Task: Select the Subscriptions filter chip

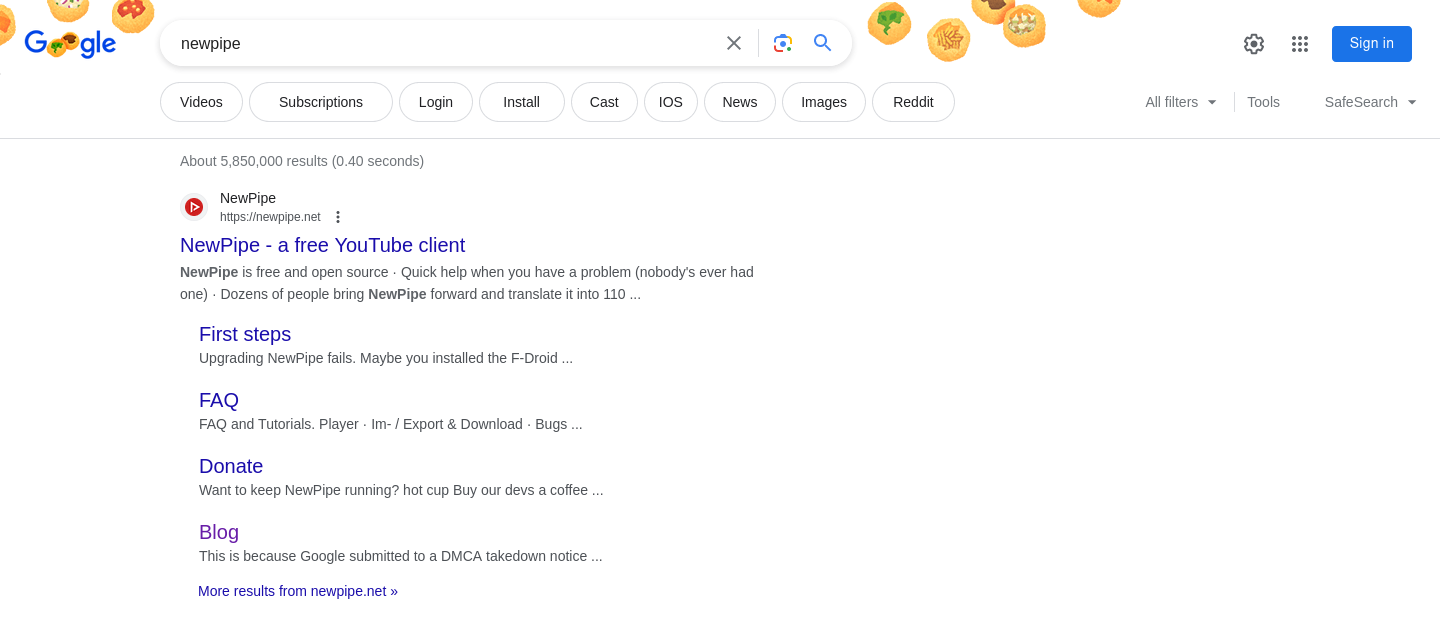Action: pyautogui.click(x=321, y=102)
